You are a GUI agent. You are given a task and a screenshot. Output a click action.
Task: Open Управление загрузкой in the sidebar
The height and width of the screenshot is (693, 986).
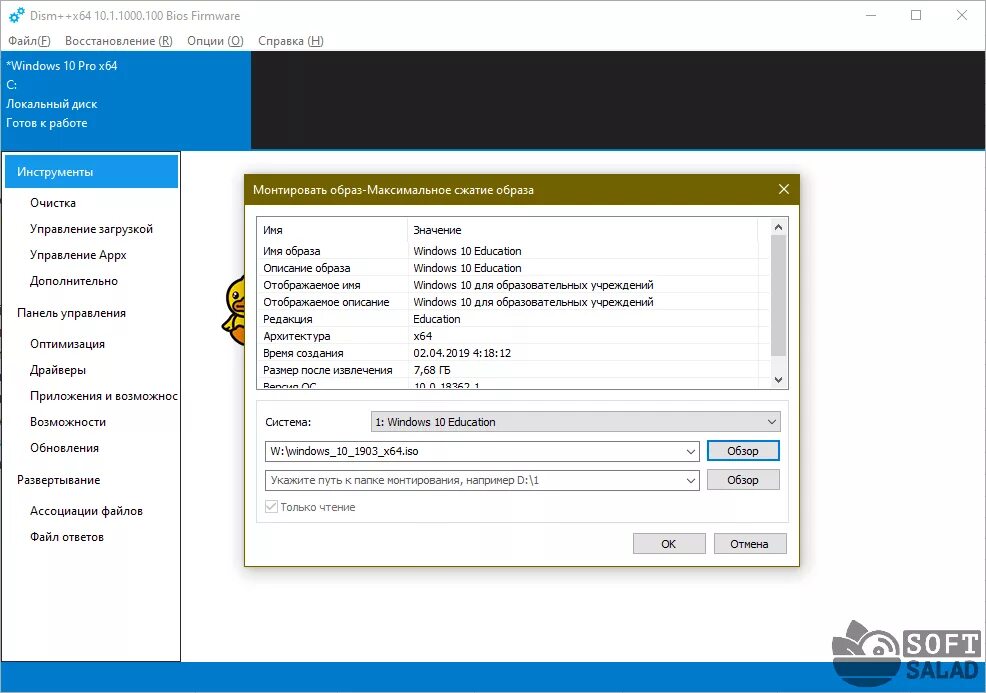(91, 229)
